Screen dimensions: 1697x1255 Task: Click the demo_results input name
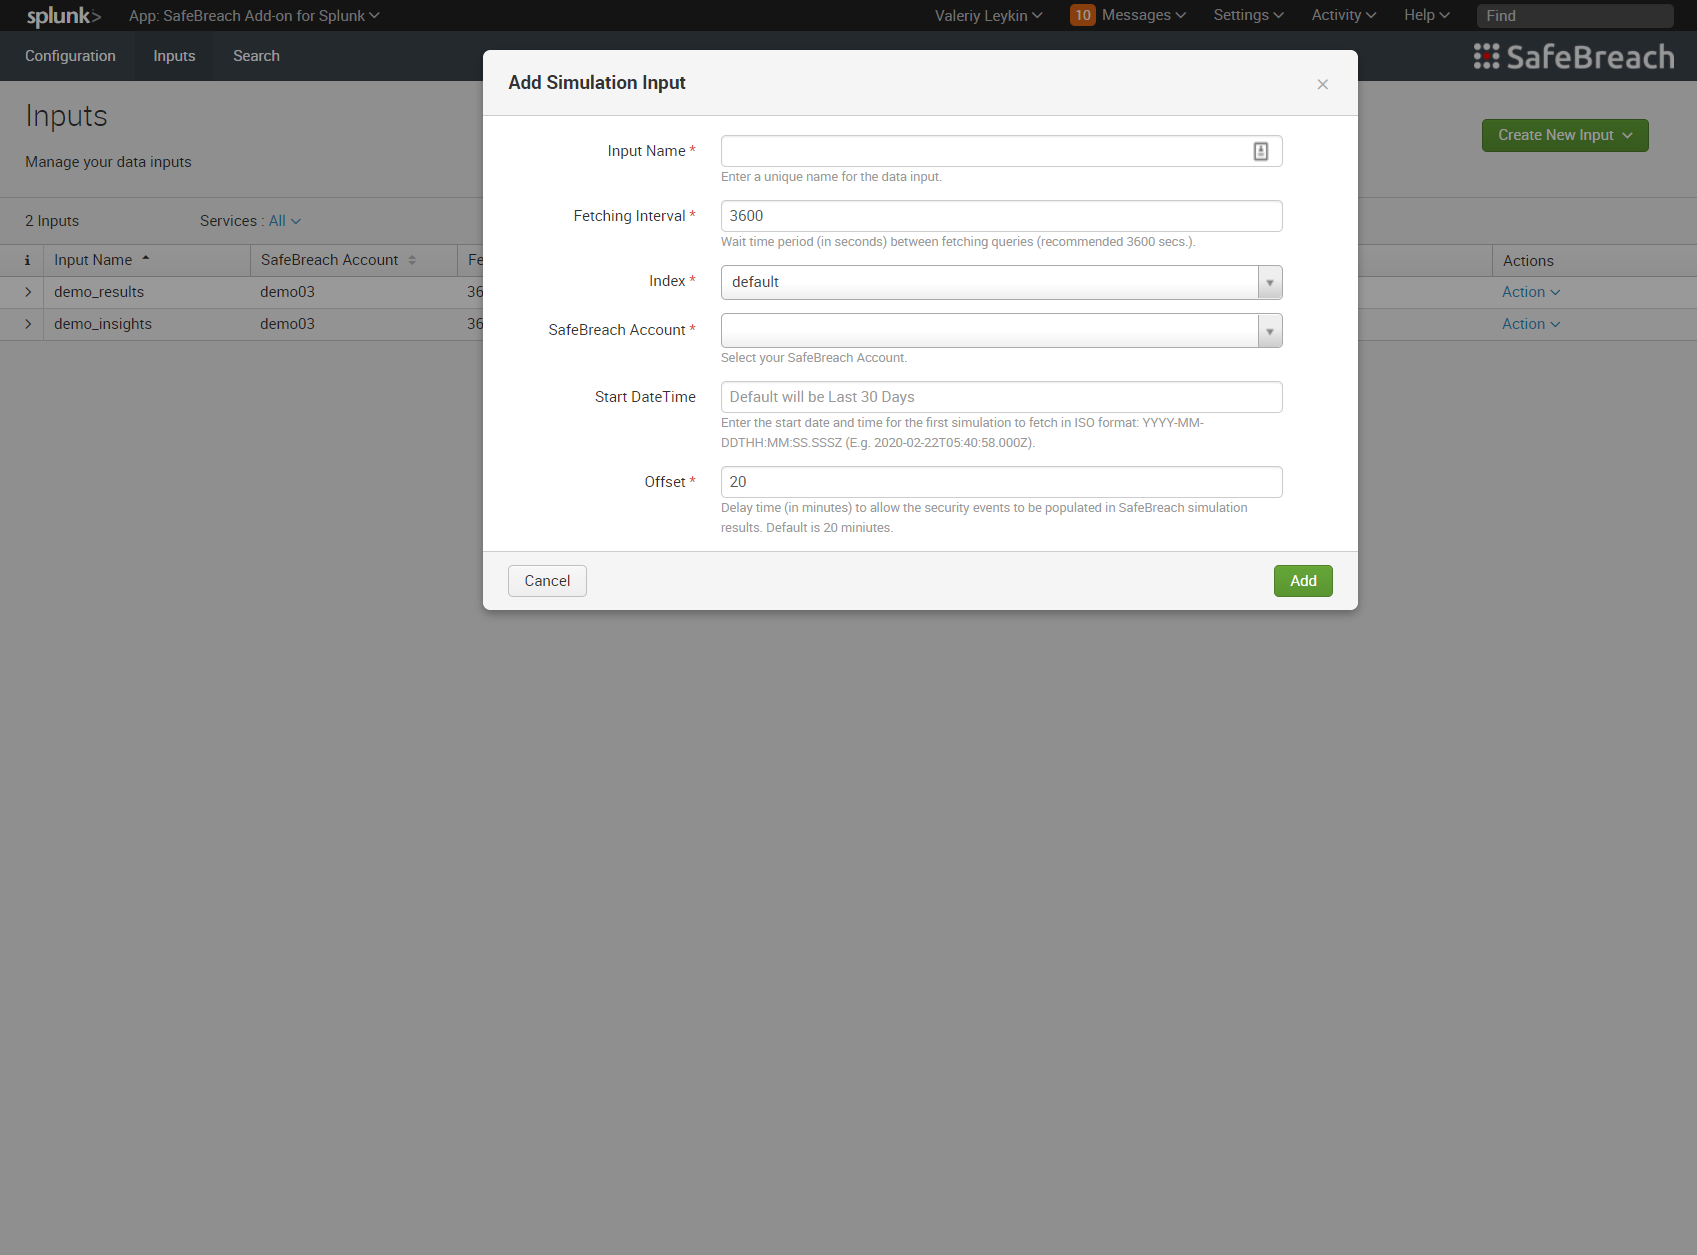pyautogui.click(x=99, y=292)
